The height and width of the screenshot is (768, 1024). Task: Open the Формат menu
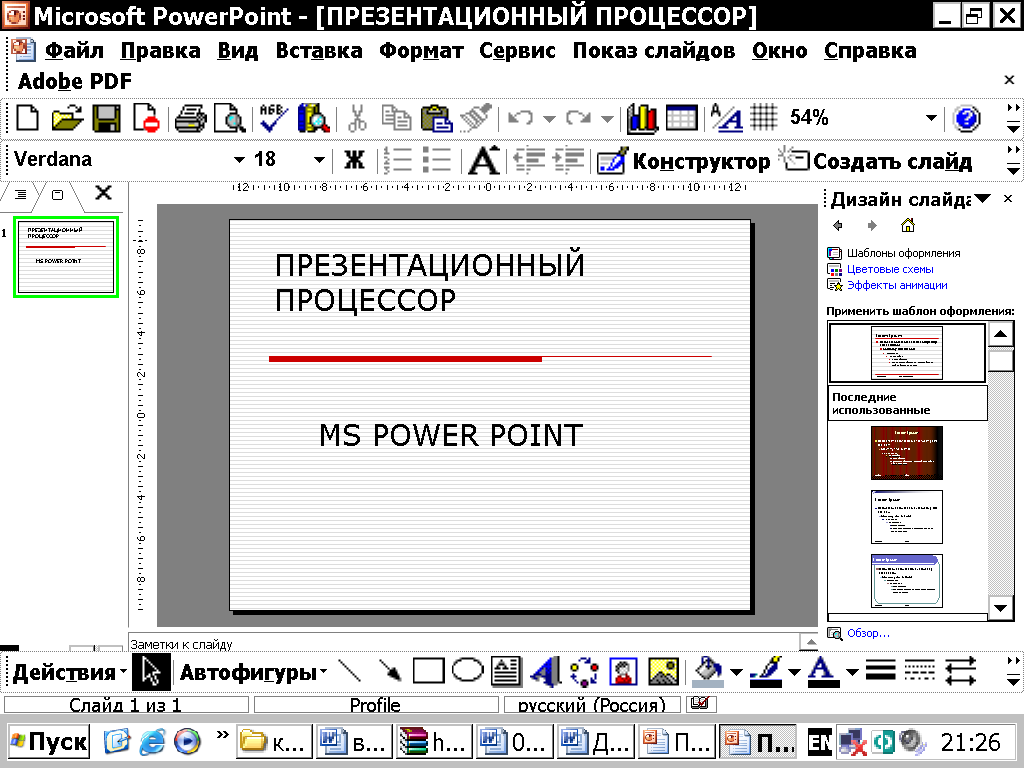coord(421,50)
